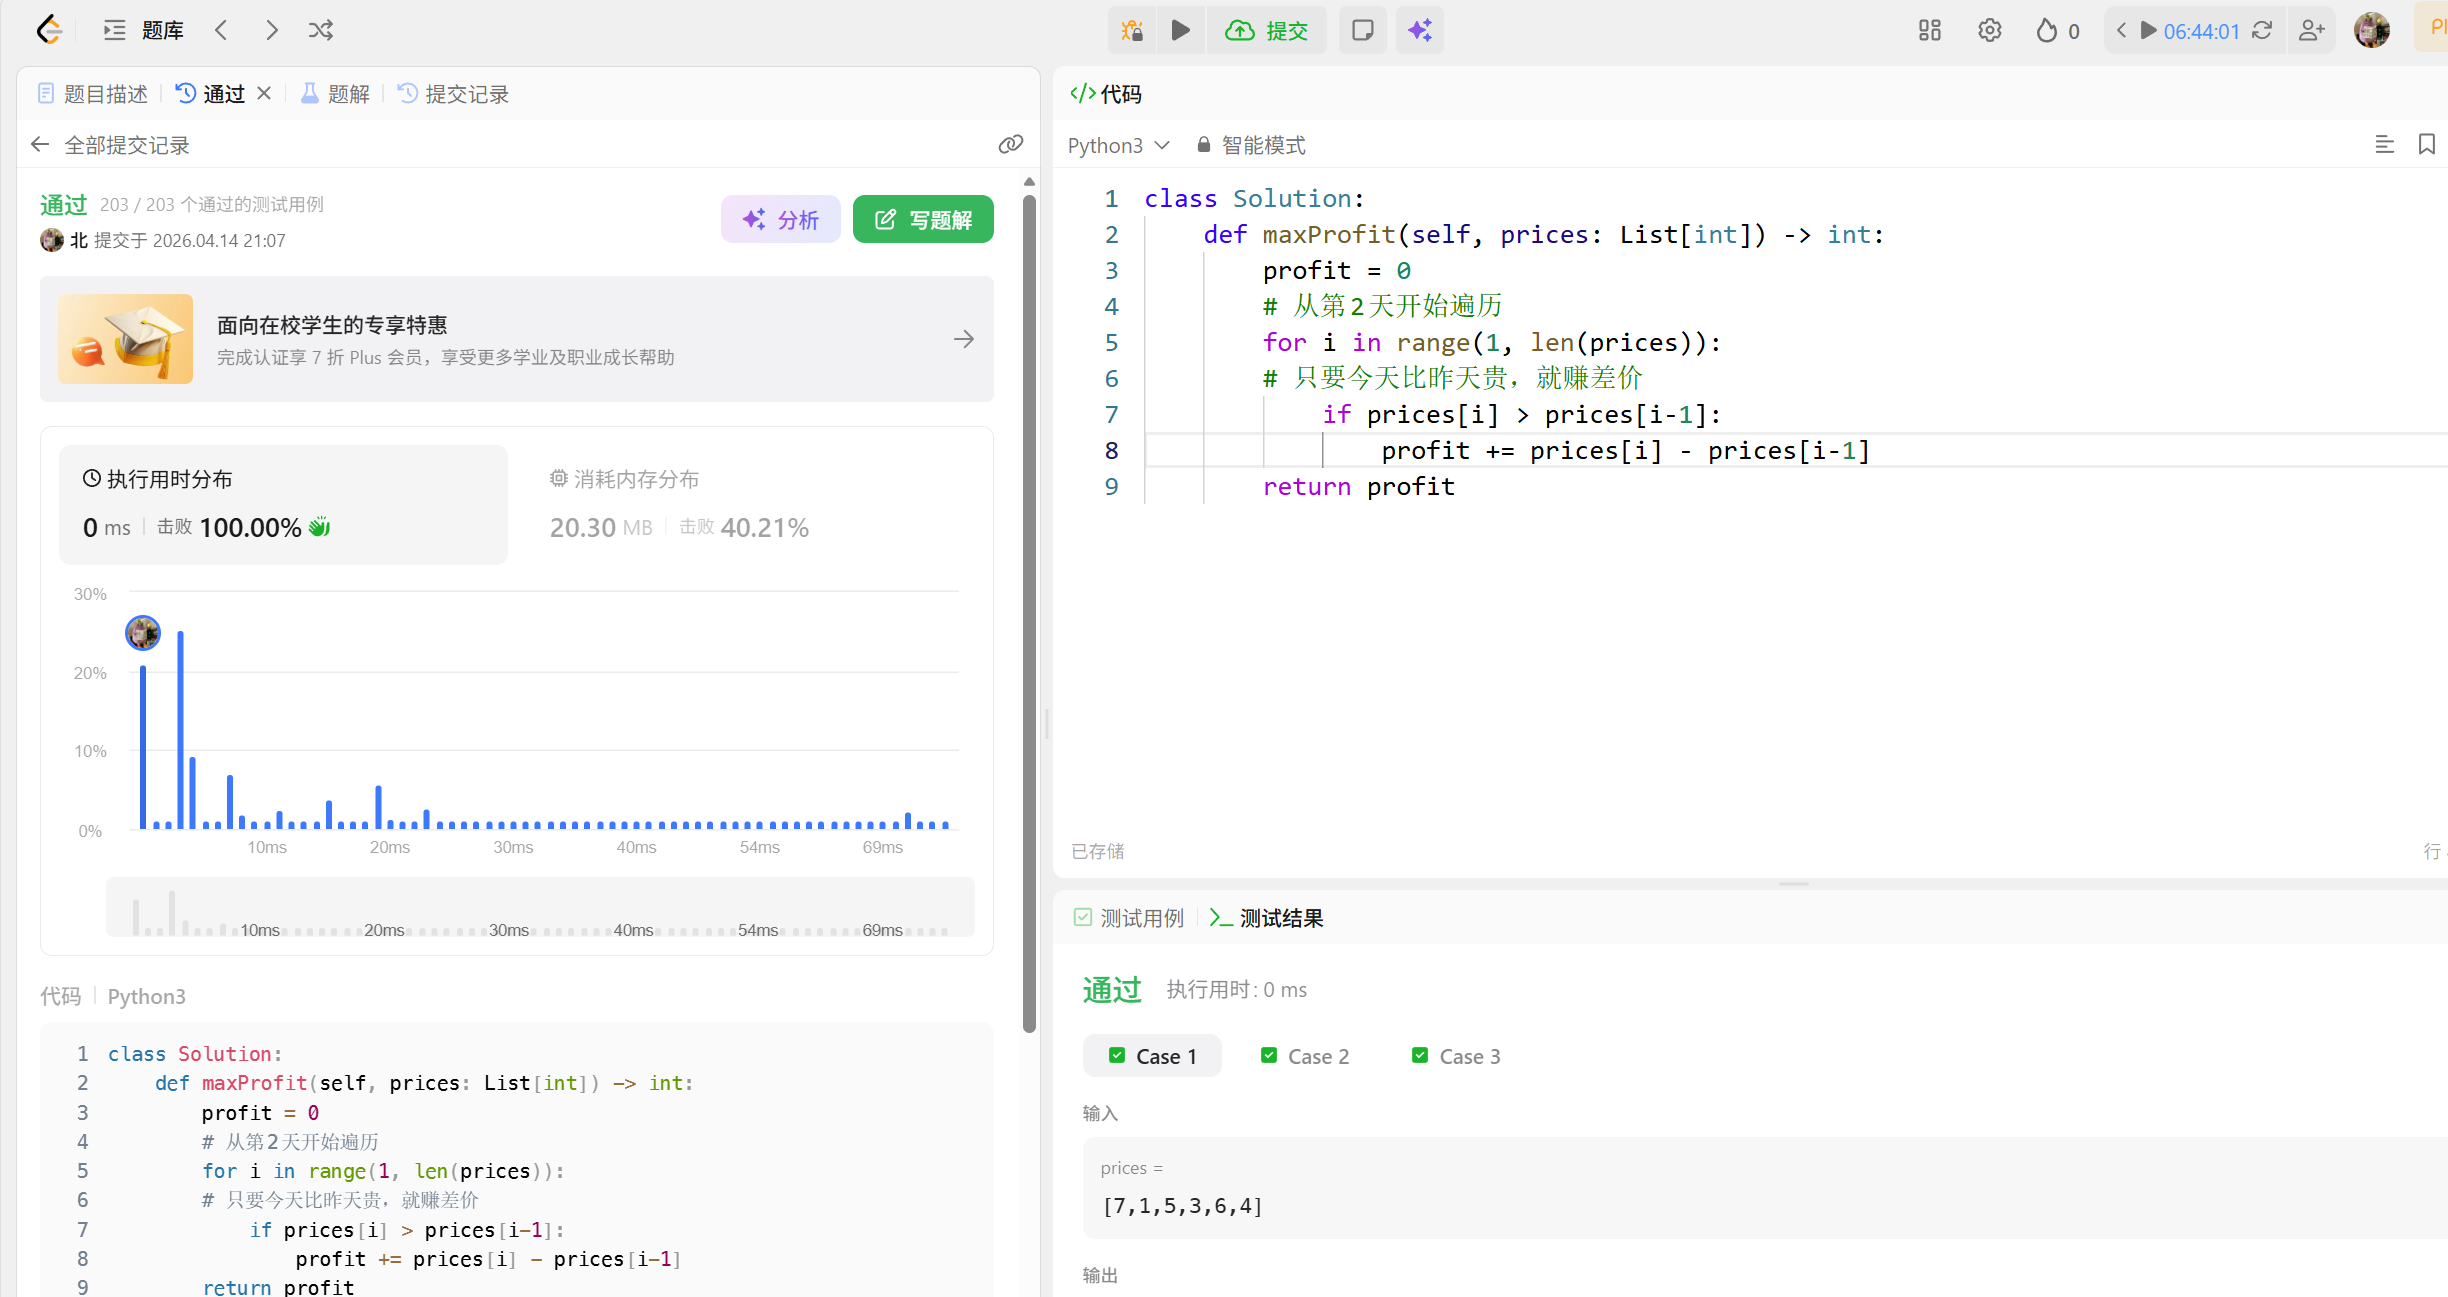This screenshot has width=2448, height=1297.
Task: Click the 提交 submit button
Action: [x=1267, y=30]
